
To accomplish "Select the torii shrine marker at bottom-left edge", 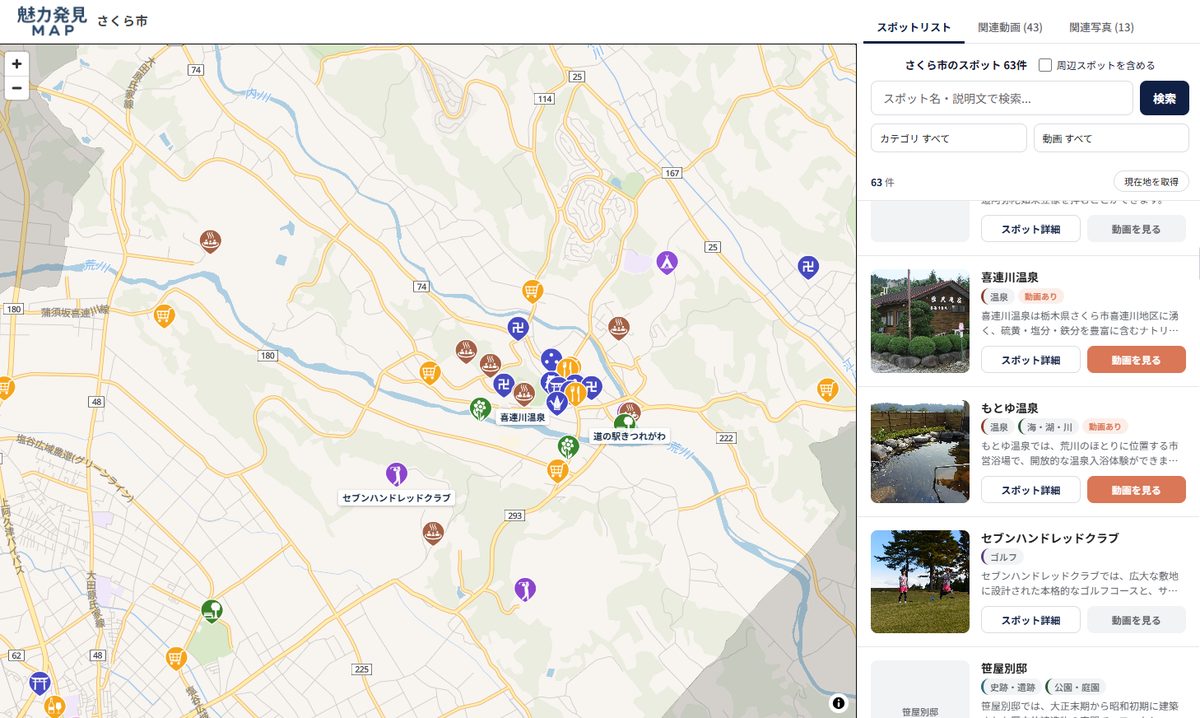I will pyautogui.click(x=40, y=682).
